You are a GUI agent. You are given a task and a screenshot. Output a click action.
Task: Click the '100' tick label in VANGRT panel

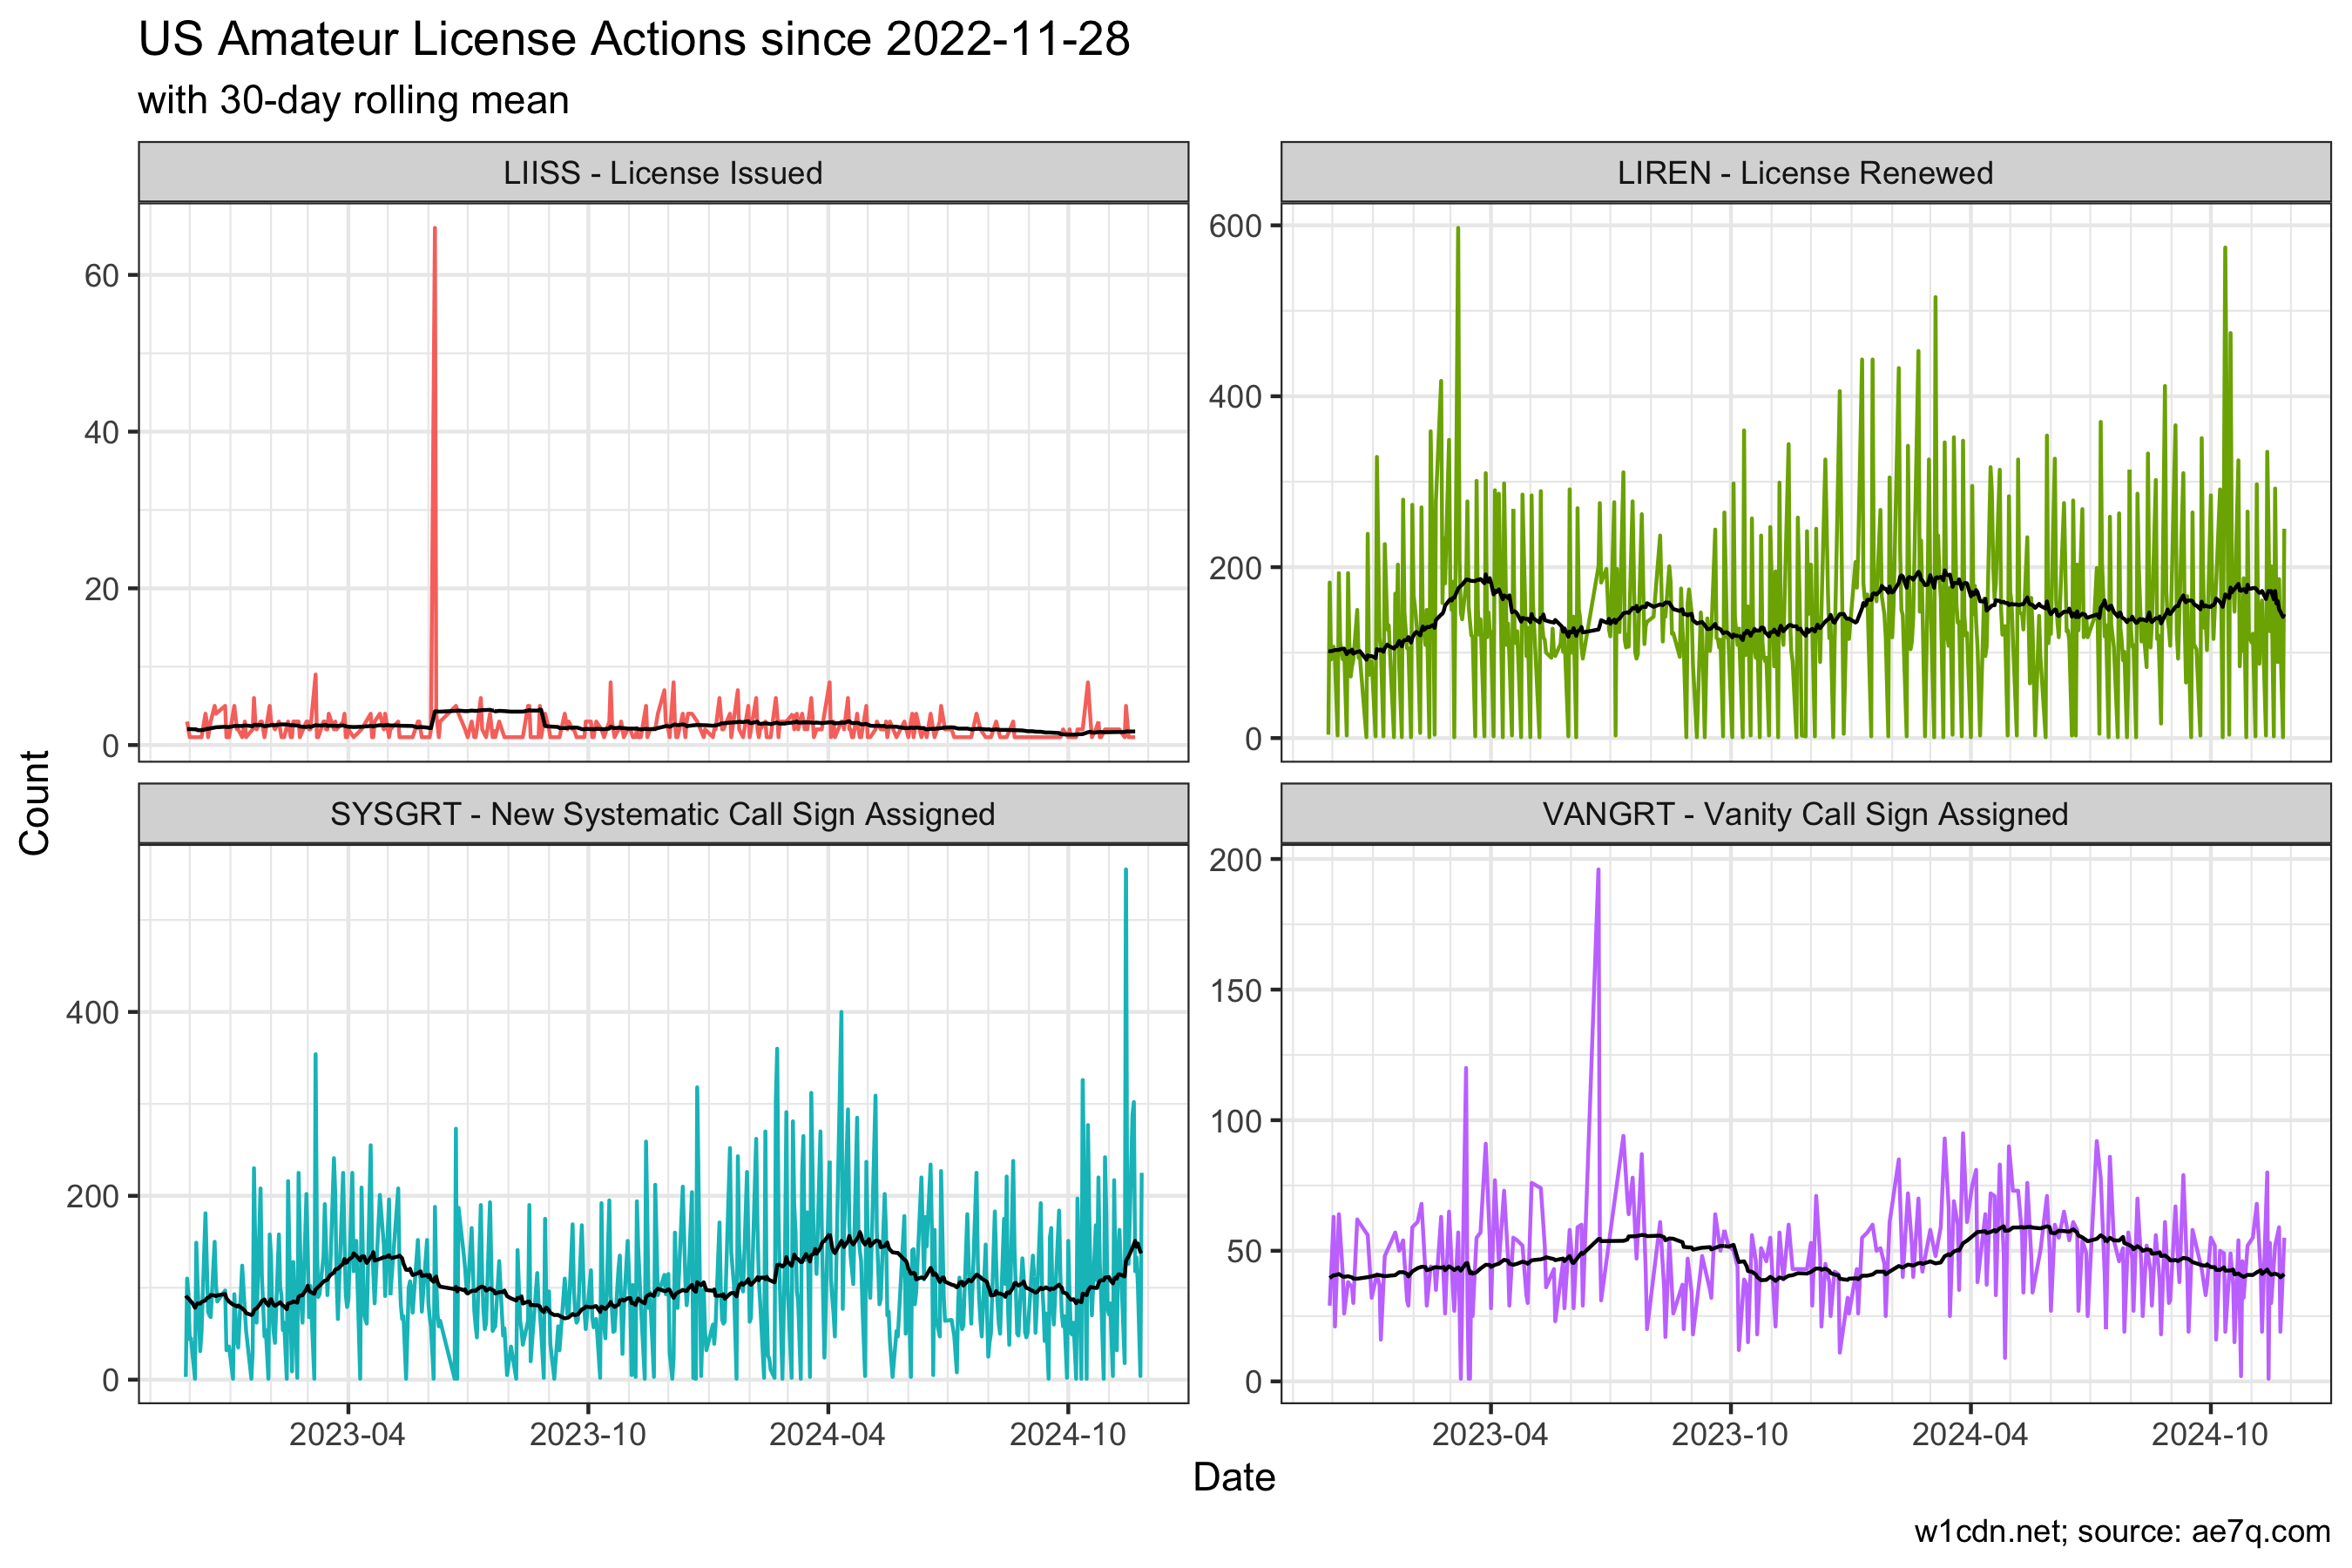pos(1236,1121)
